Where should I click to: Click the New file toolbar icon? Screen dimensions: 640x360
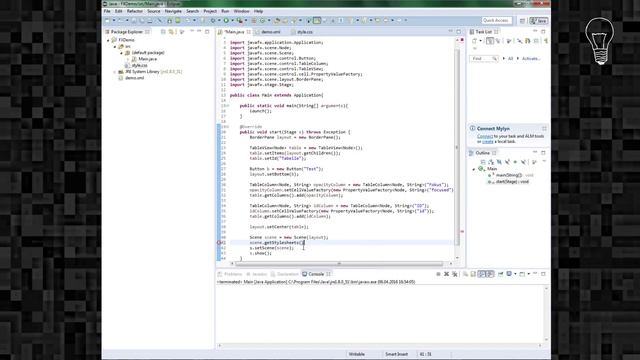(108, 20)
